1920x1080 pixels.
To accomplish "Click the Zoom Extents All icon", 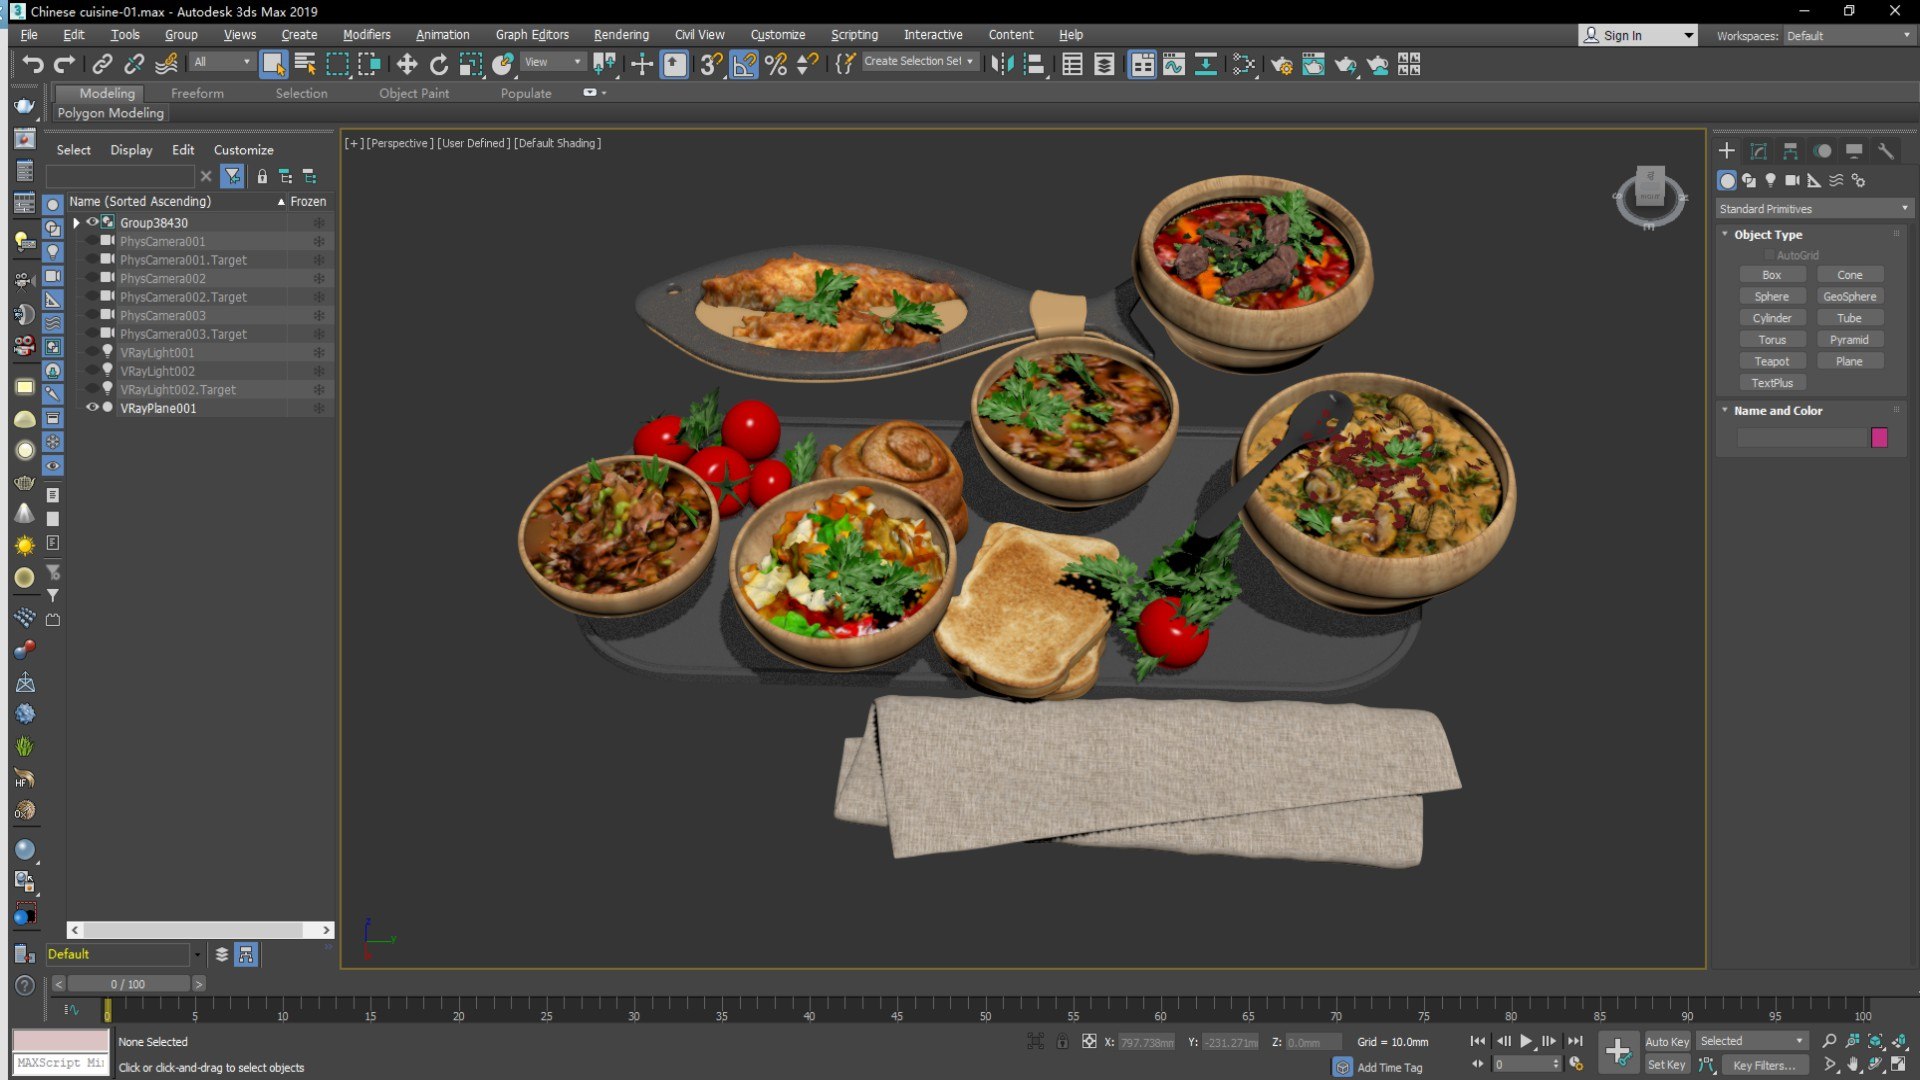I will 1898,1041.
